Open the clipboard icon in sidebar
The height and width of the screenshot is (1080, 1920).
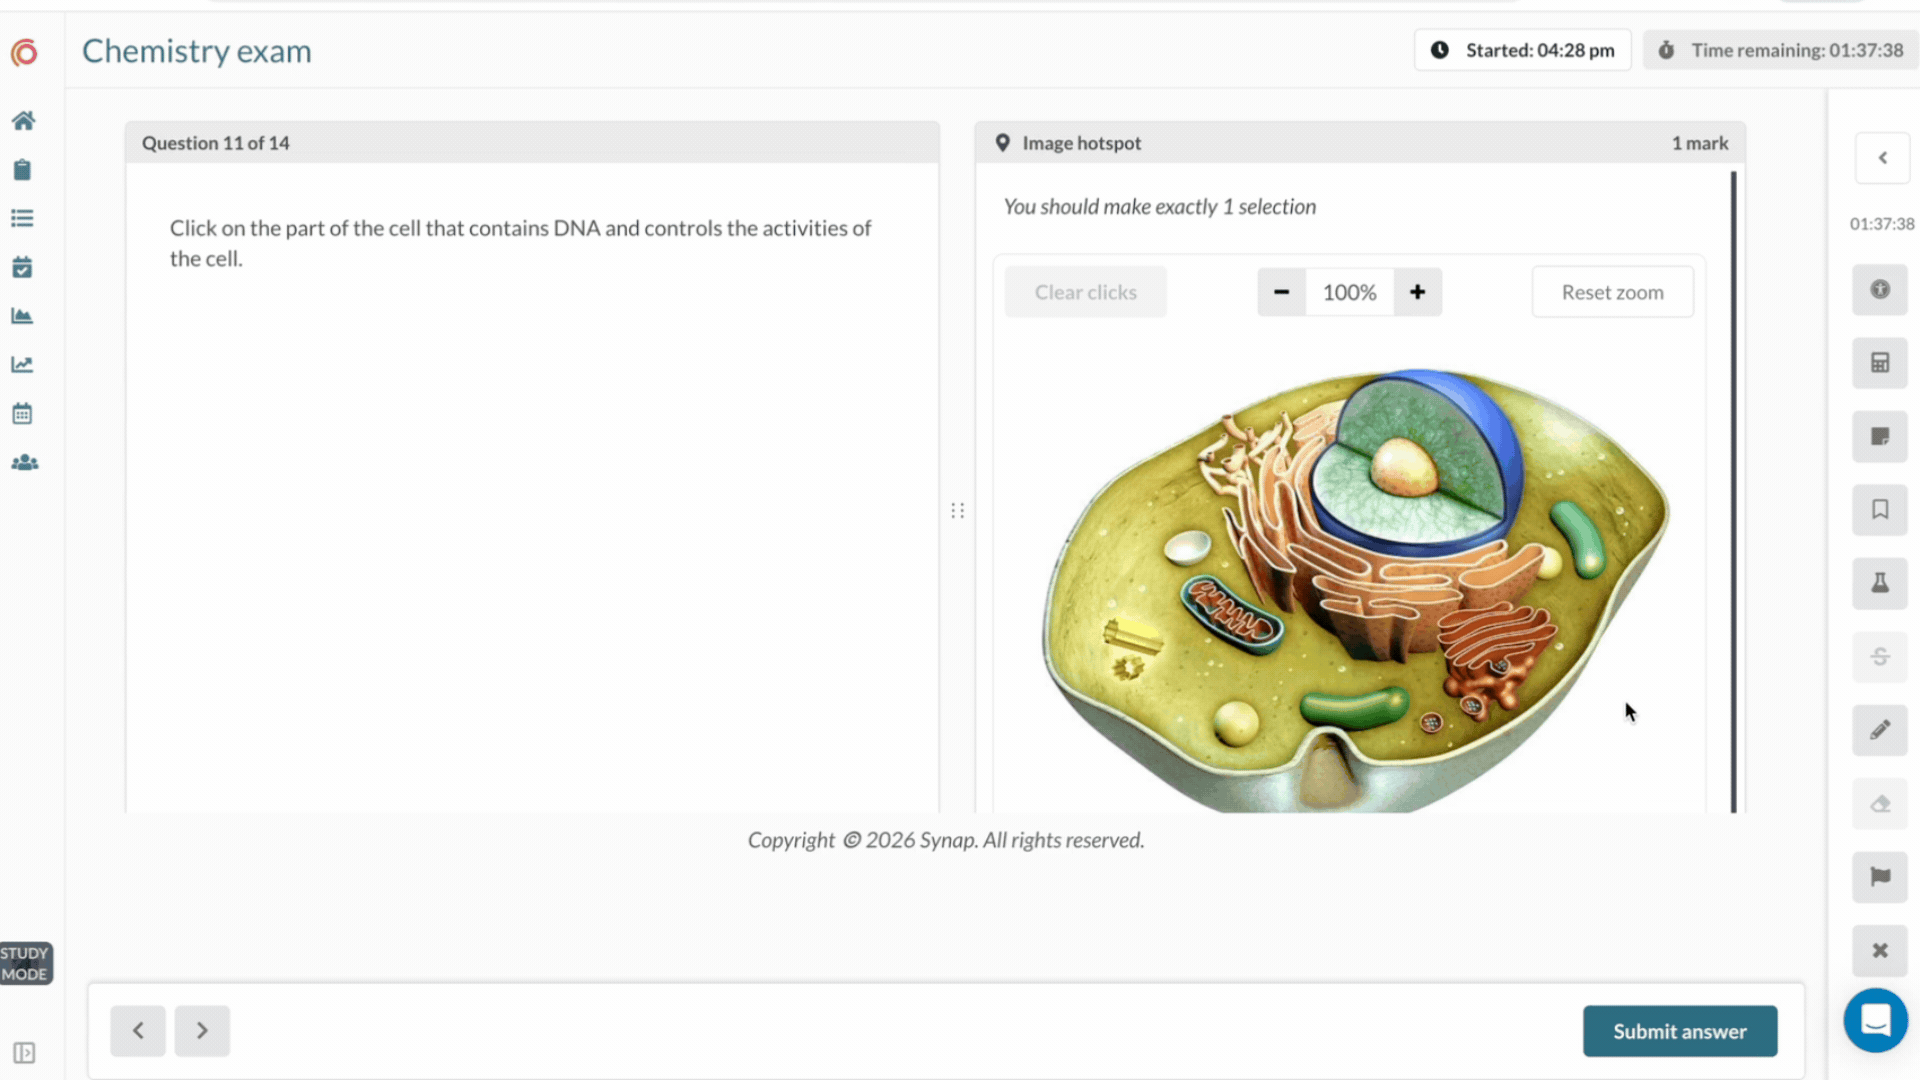[x=22, y=170]
